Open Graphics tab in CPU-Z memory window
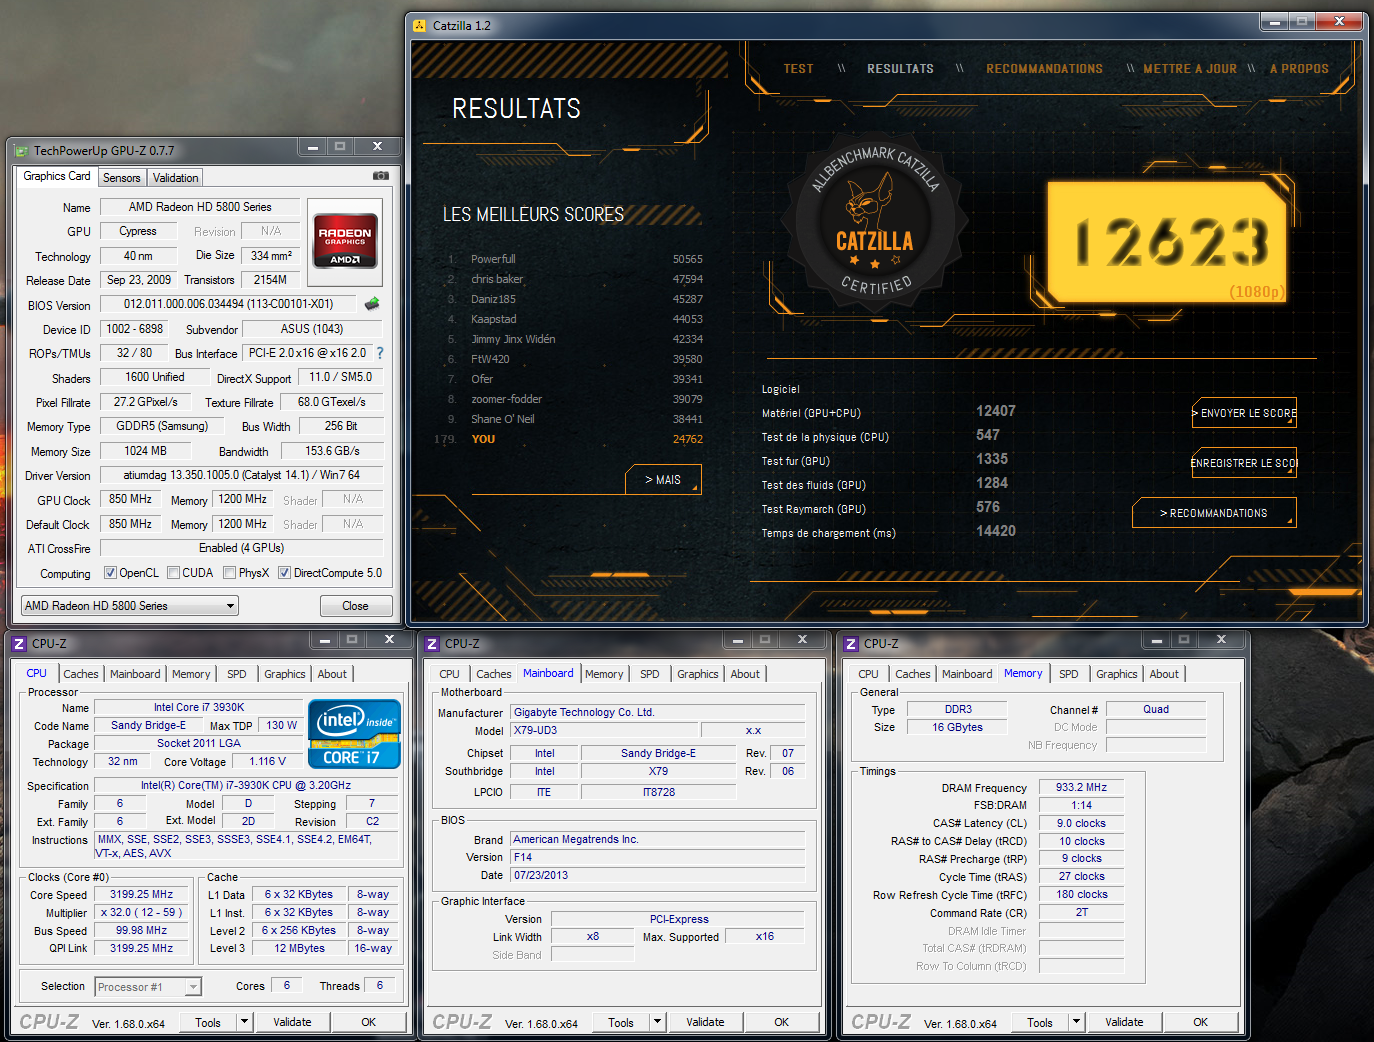Screen dimensions: 1374x1042 [1117, 674]
